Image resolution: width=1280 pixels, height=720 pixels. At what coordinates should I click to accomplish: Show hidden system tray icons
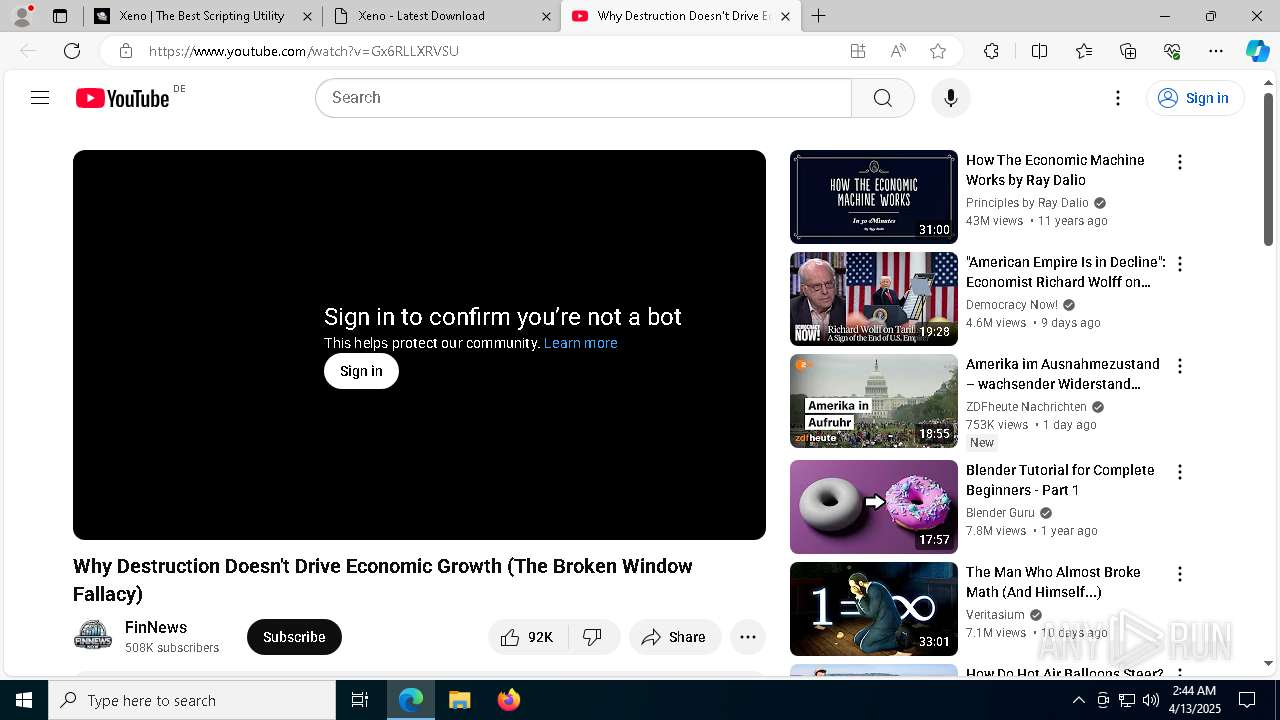coord(1078,700)
